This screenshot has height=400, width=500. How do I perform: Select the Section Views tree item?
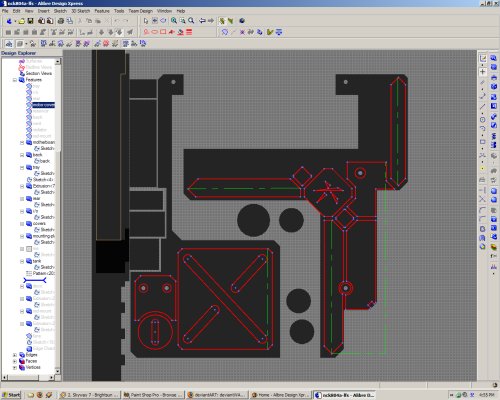tap(39, 73)
